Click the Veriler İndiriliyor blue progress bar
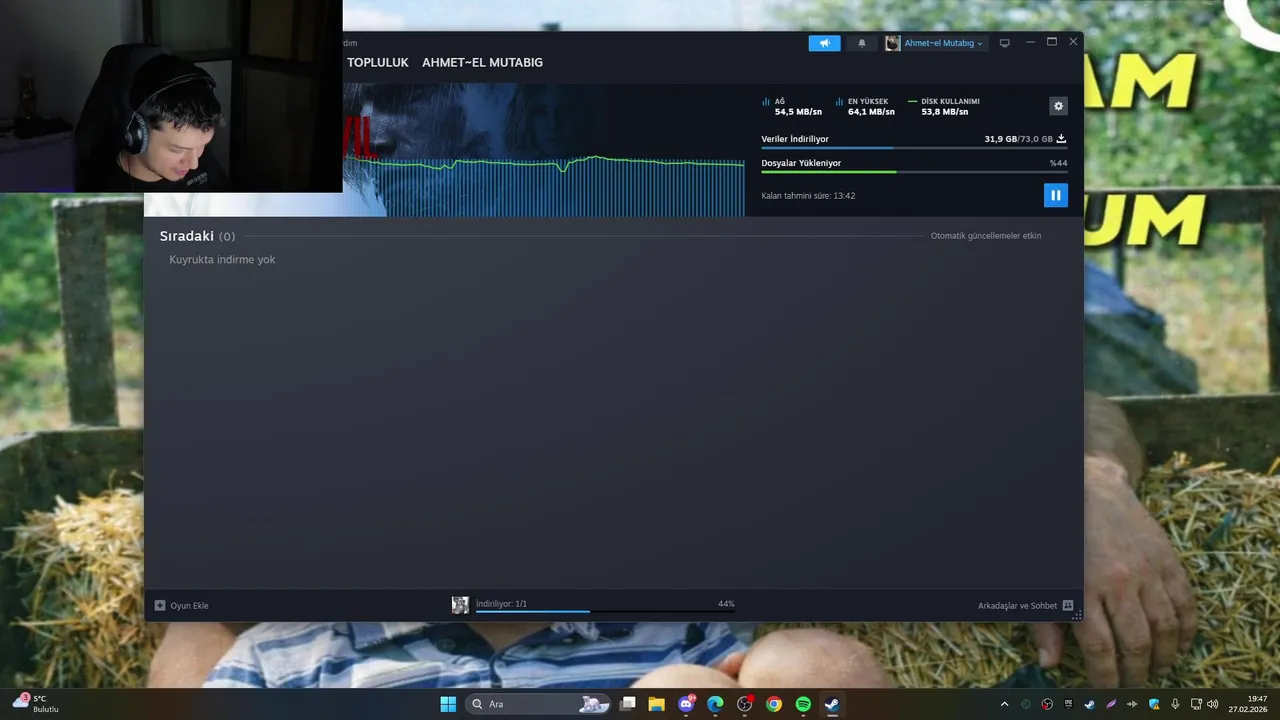The image size is (1280, 720). click(x=914, y=148)
